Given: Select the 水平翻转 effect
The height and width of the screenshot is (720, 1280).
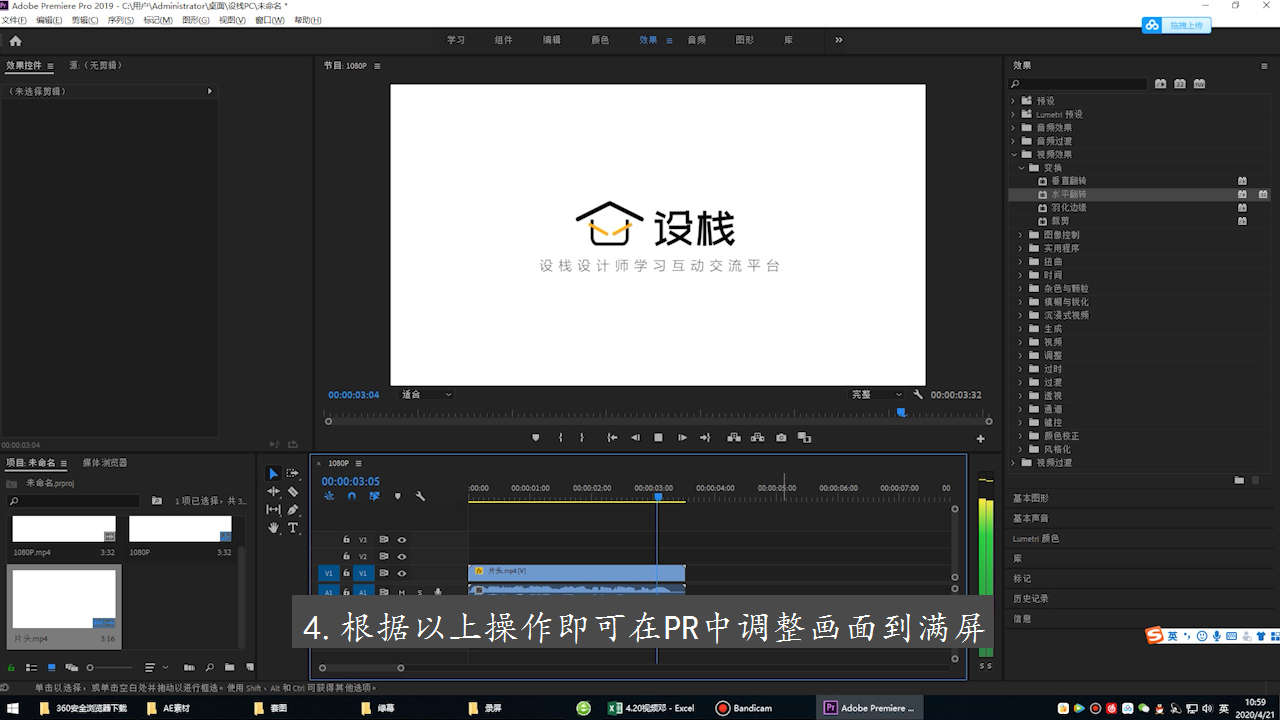Looking at the screenshot, I should click(1068, 195).
